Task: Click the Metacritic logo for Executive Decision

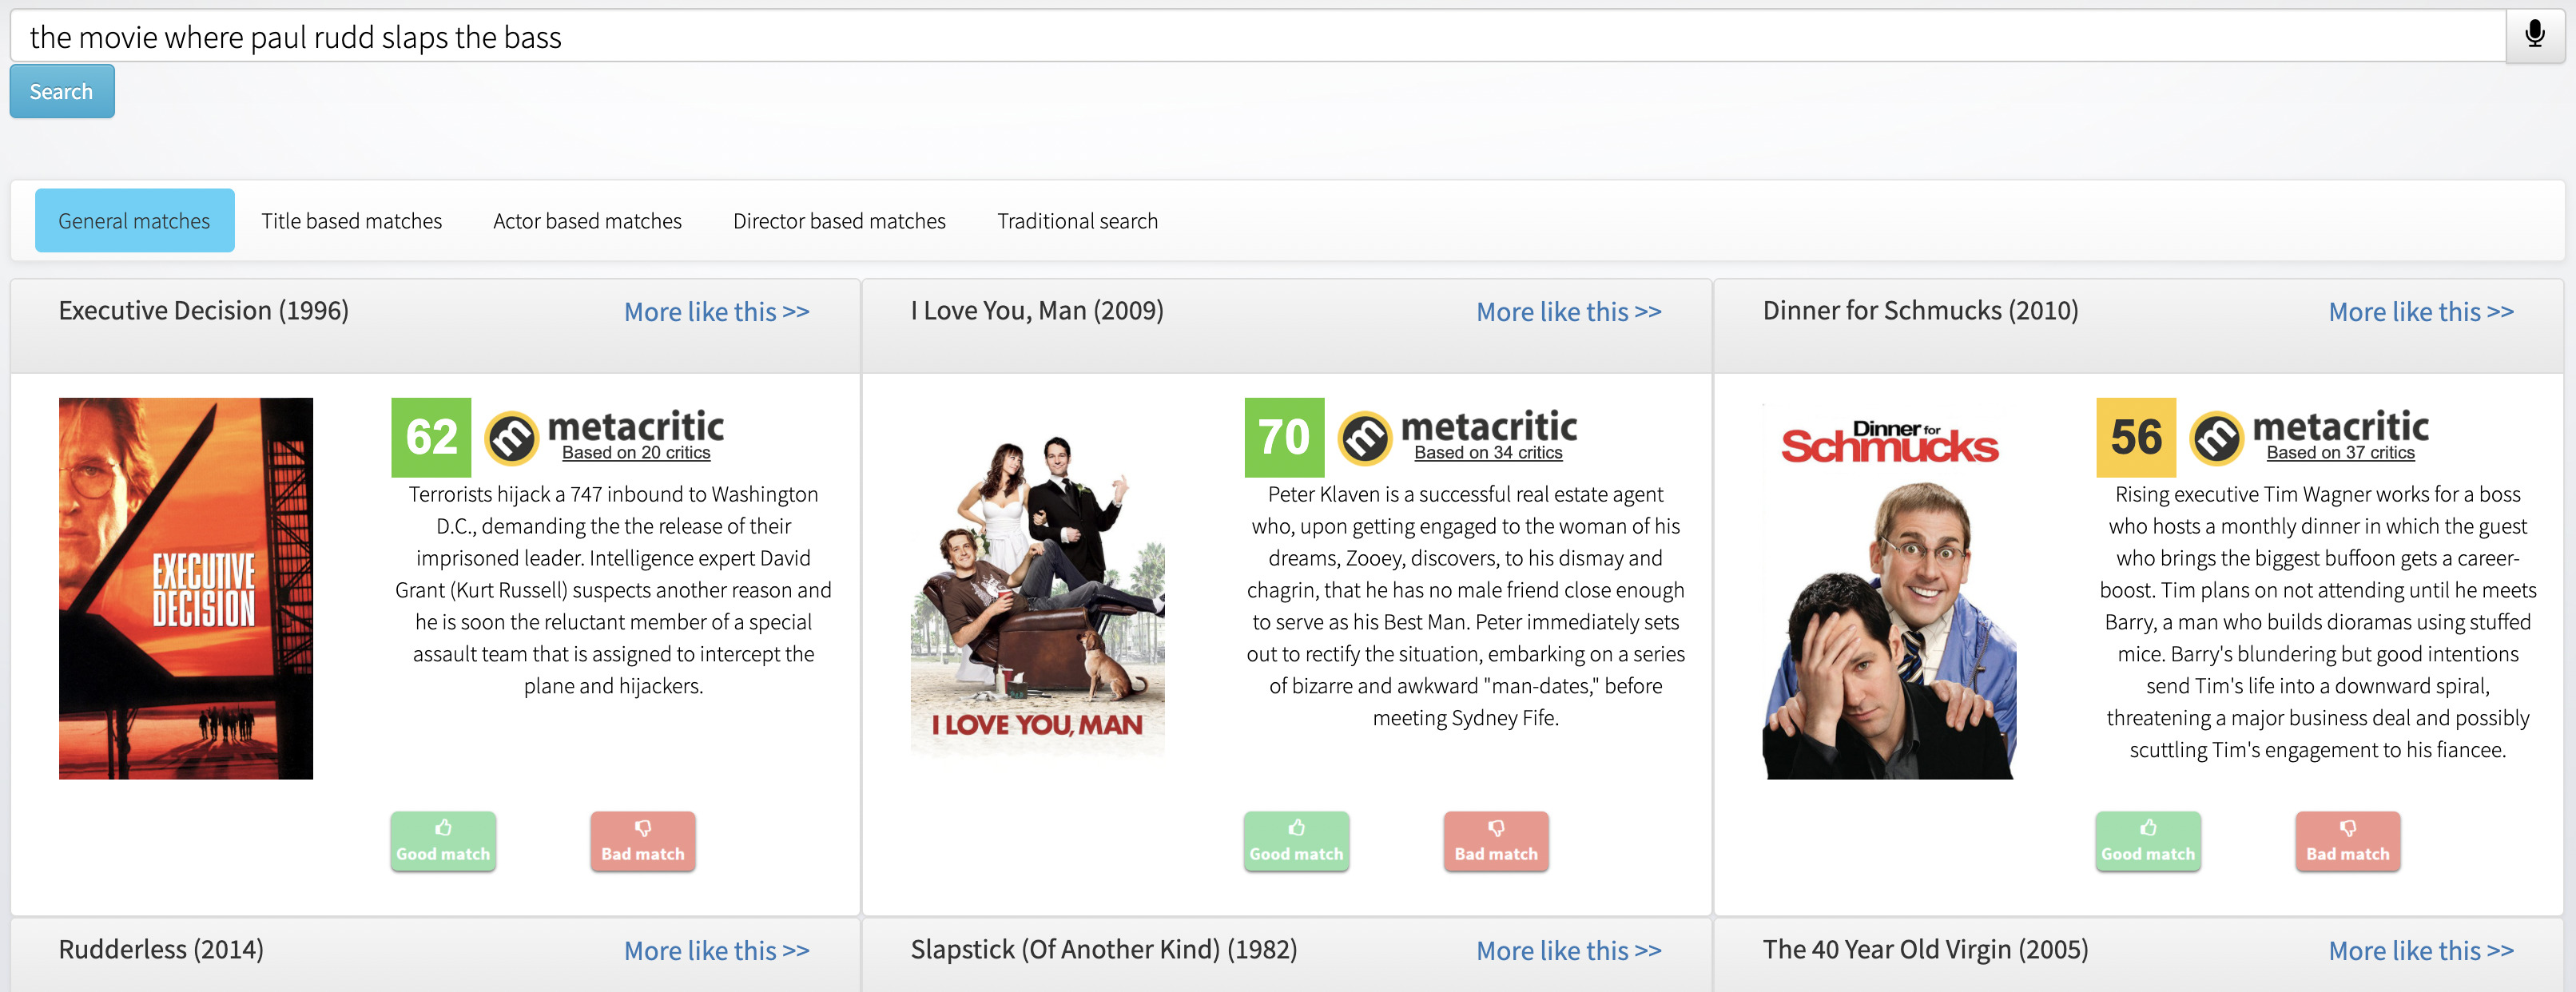Action: (606, 437)
